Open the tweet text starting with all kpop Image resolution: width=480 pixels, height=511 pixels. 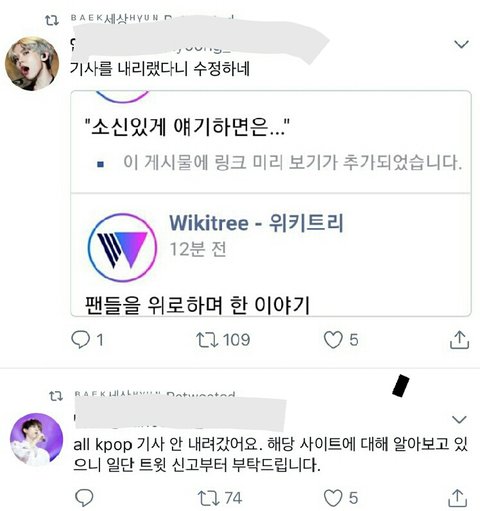click(271, 454)
